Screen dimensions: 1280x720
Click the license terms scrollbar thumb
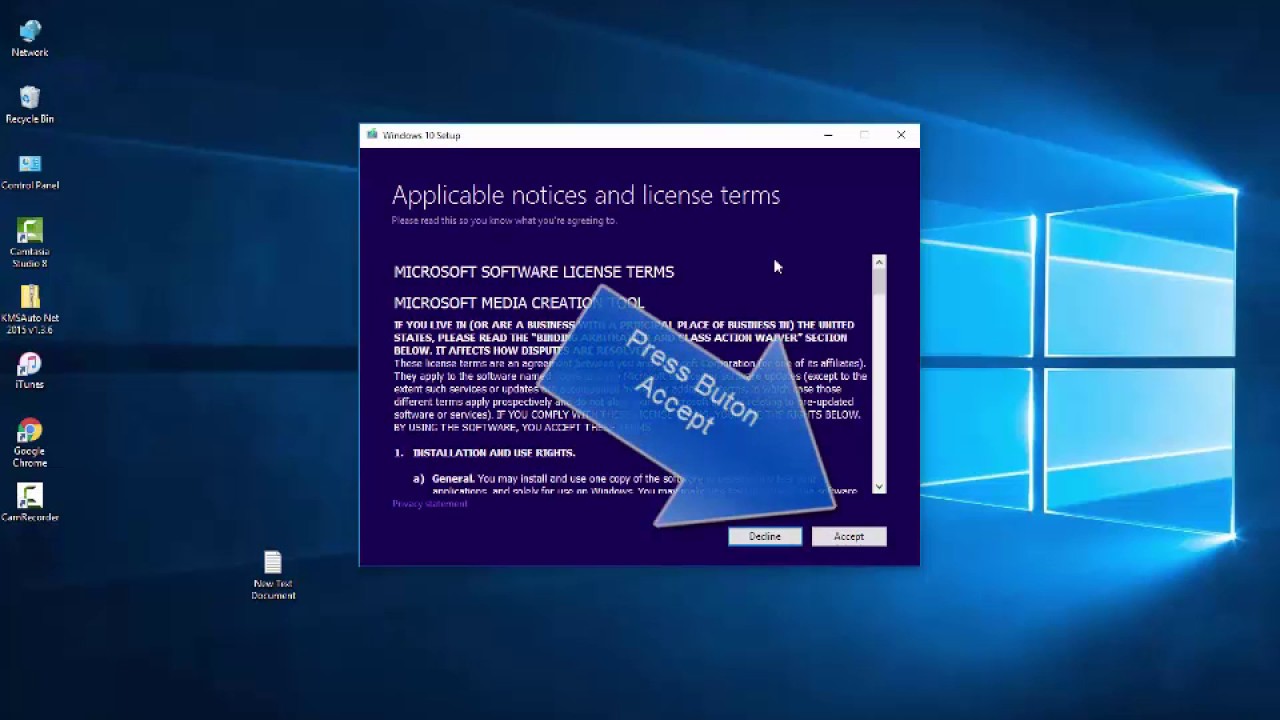pyautogui.click(x=879, y=283)
